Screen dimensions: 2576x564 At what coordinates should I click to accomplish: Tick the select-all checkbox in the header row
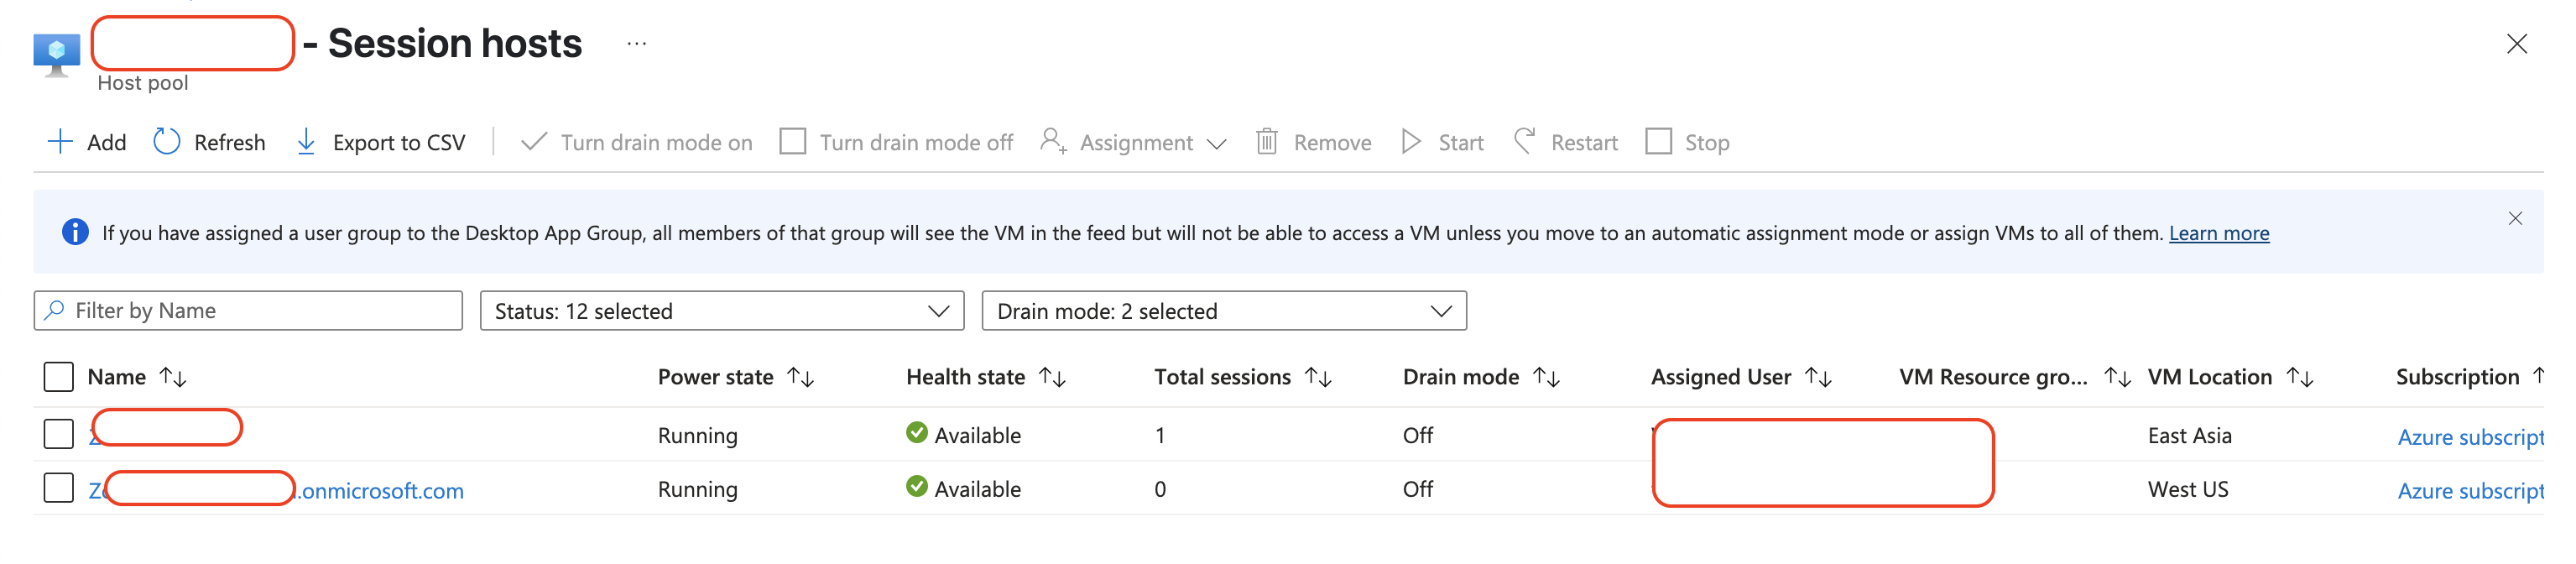[59, 377]
